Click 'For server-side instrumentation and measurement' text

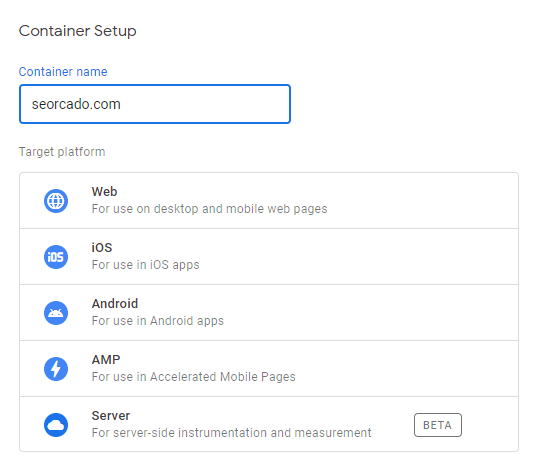point(231,433)
